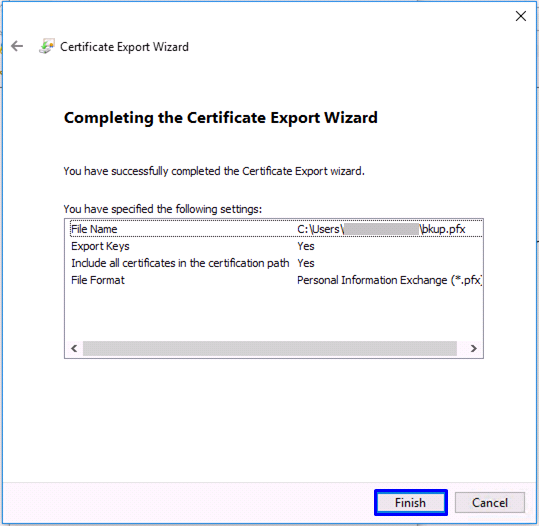Click the 'You have specified the following settings' label
Image resolution: width=539 pixels, height=526 pixels.
pyautogui.click(x=163, y=209)
